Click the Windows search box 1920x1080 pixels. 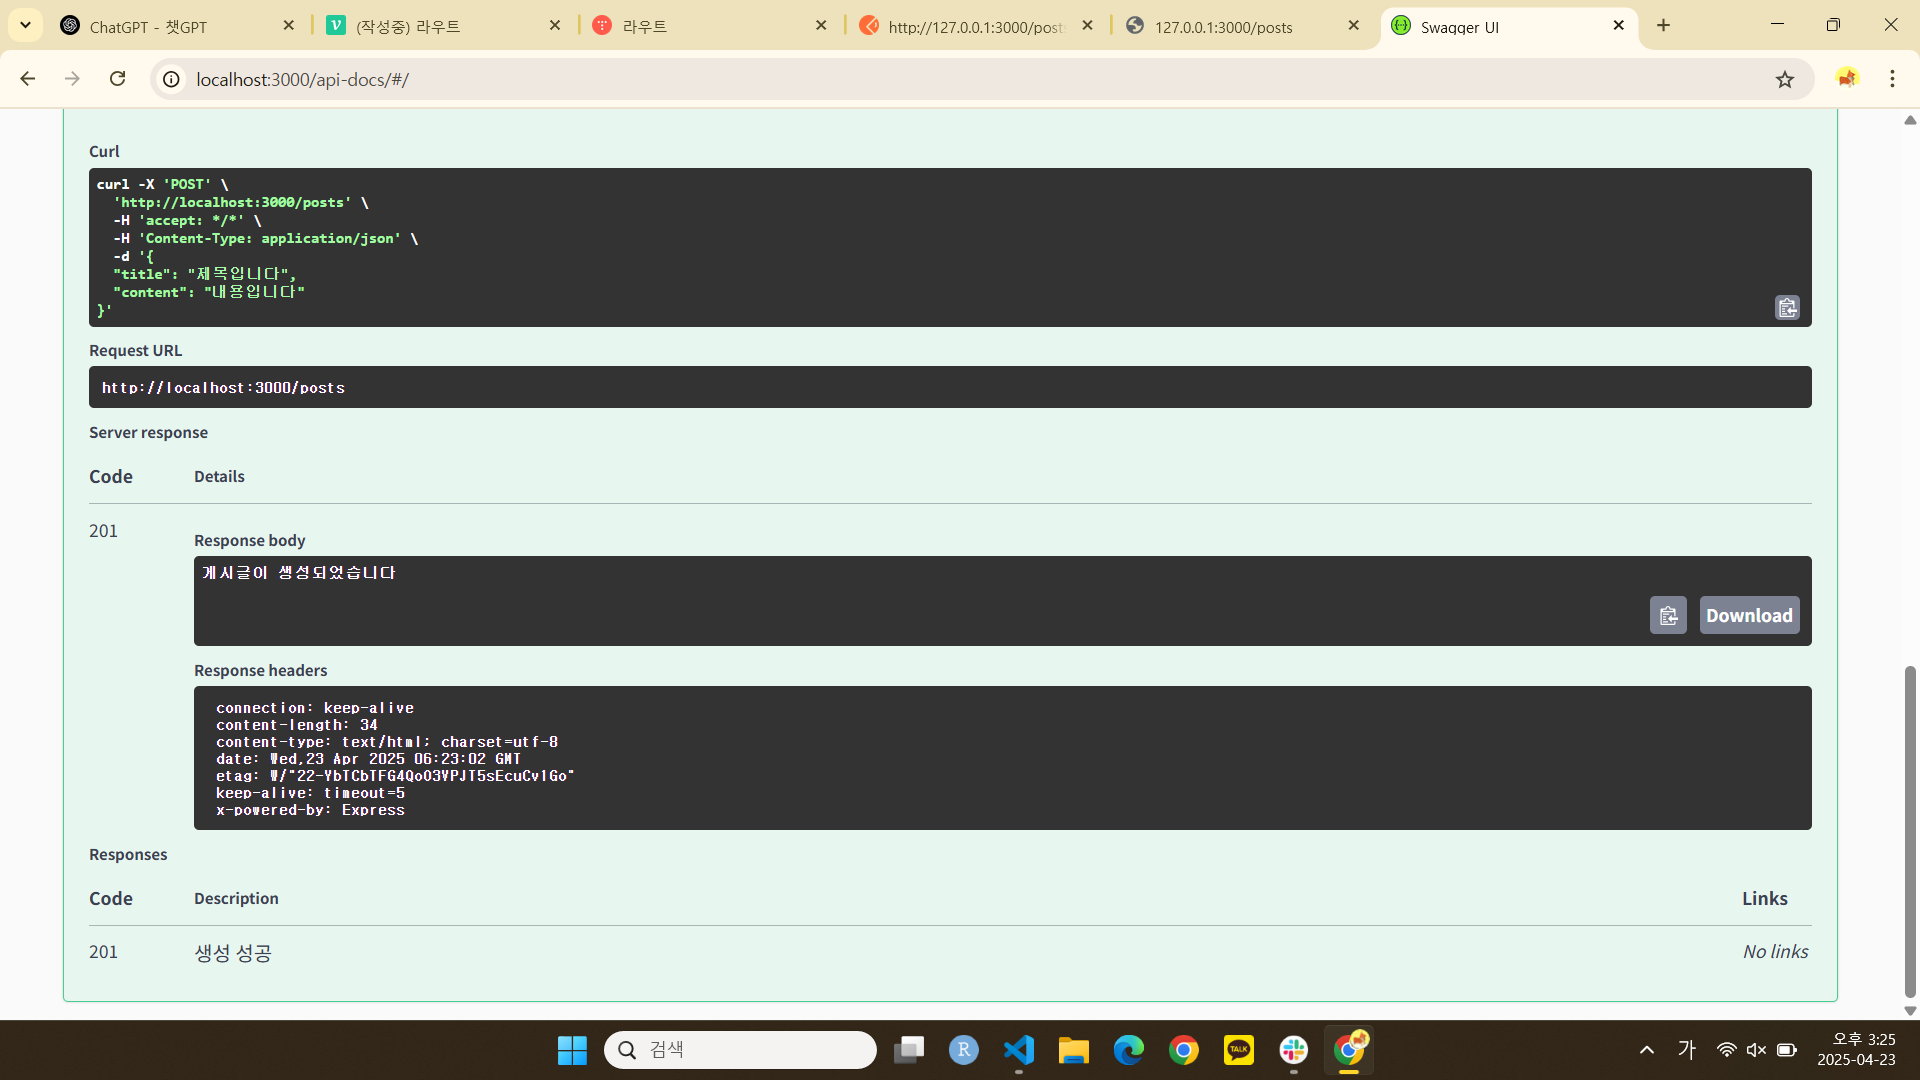click(740, 1049)
